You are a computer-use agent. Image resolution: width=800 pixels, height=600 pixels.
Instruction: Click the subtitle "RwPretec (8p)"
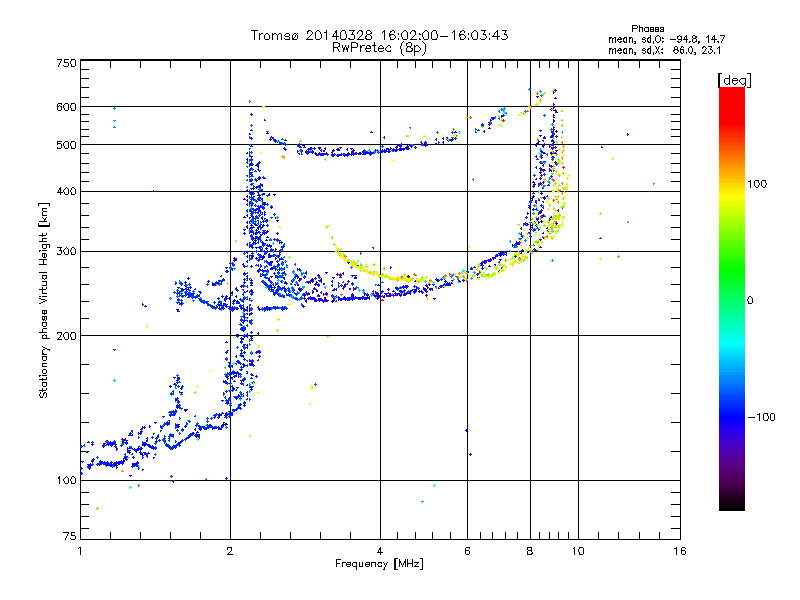379,48
